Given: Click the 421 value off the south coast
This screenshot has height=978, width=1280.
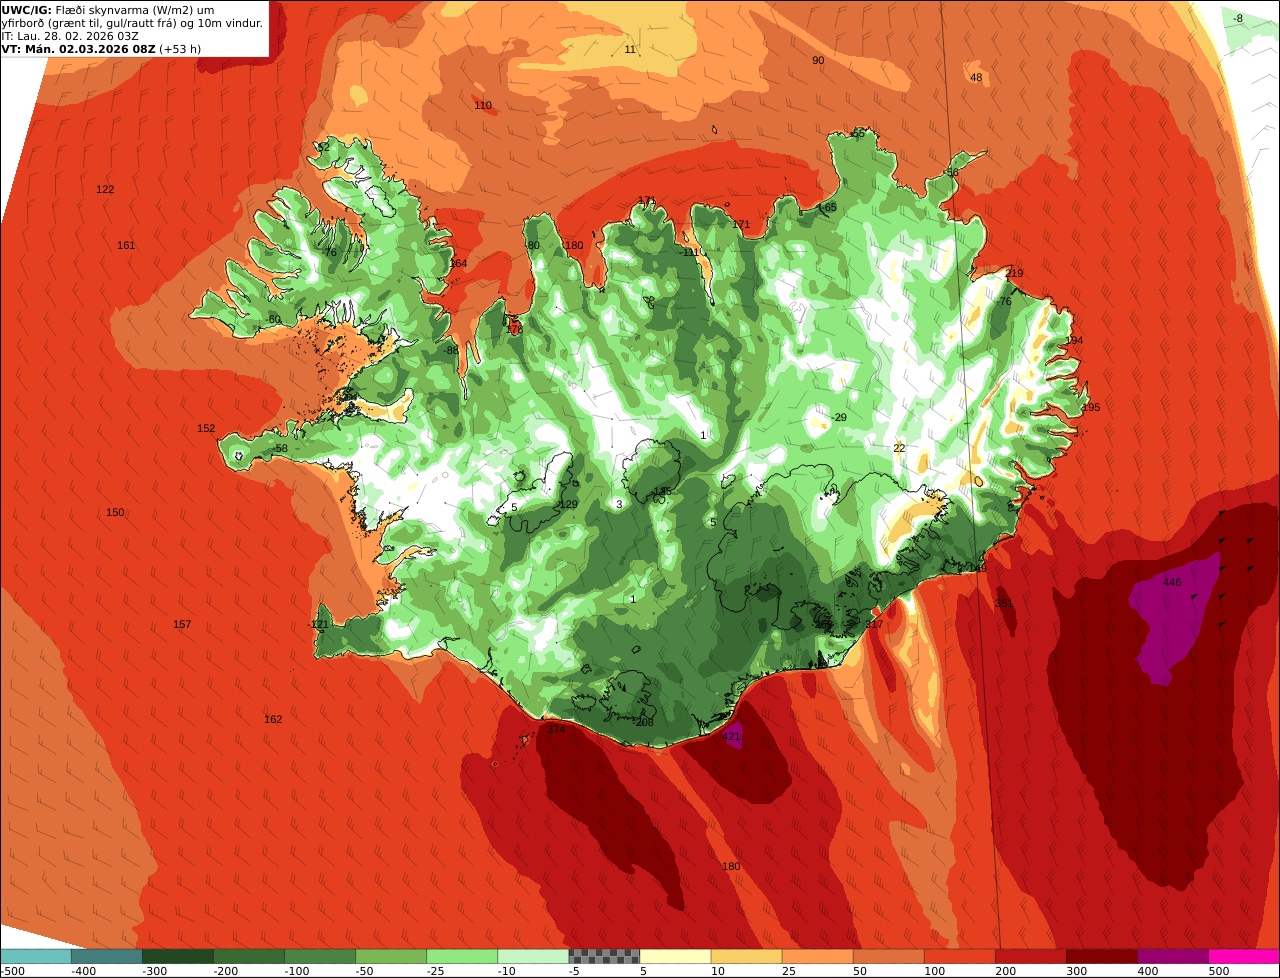Looking at the screenshot, I should pyautogui.click(x=731, y=736).
